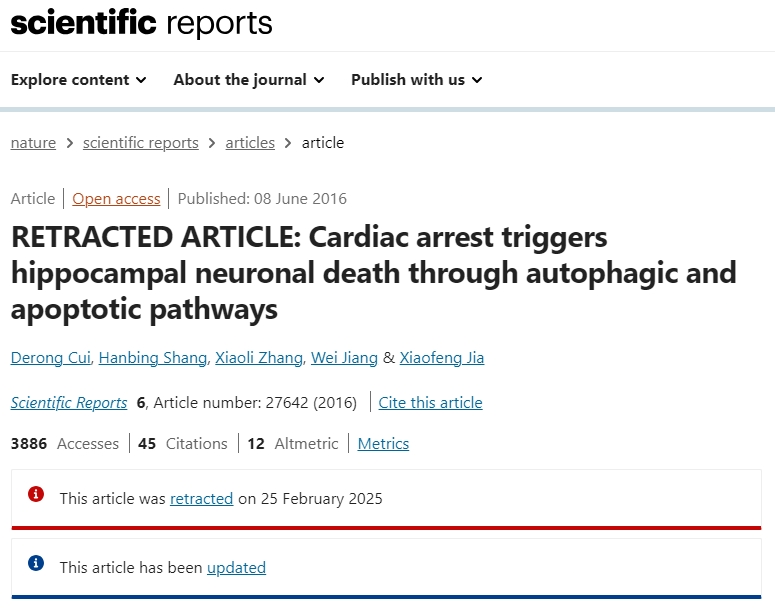This screenshot has height=611, width=775.
Task: Go to nature breadcrumb link
Action: [33, 143]
